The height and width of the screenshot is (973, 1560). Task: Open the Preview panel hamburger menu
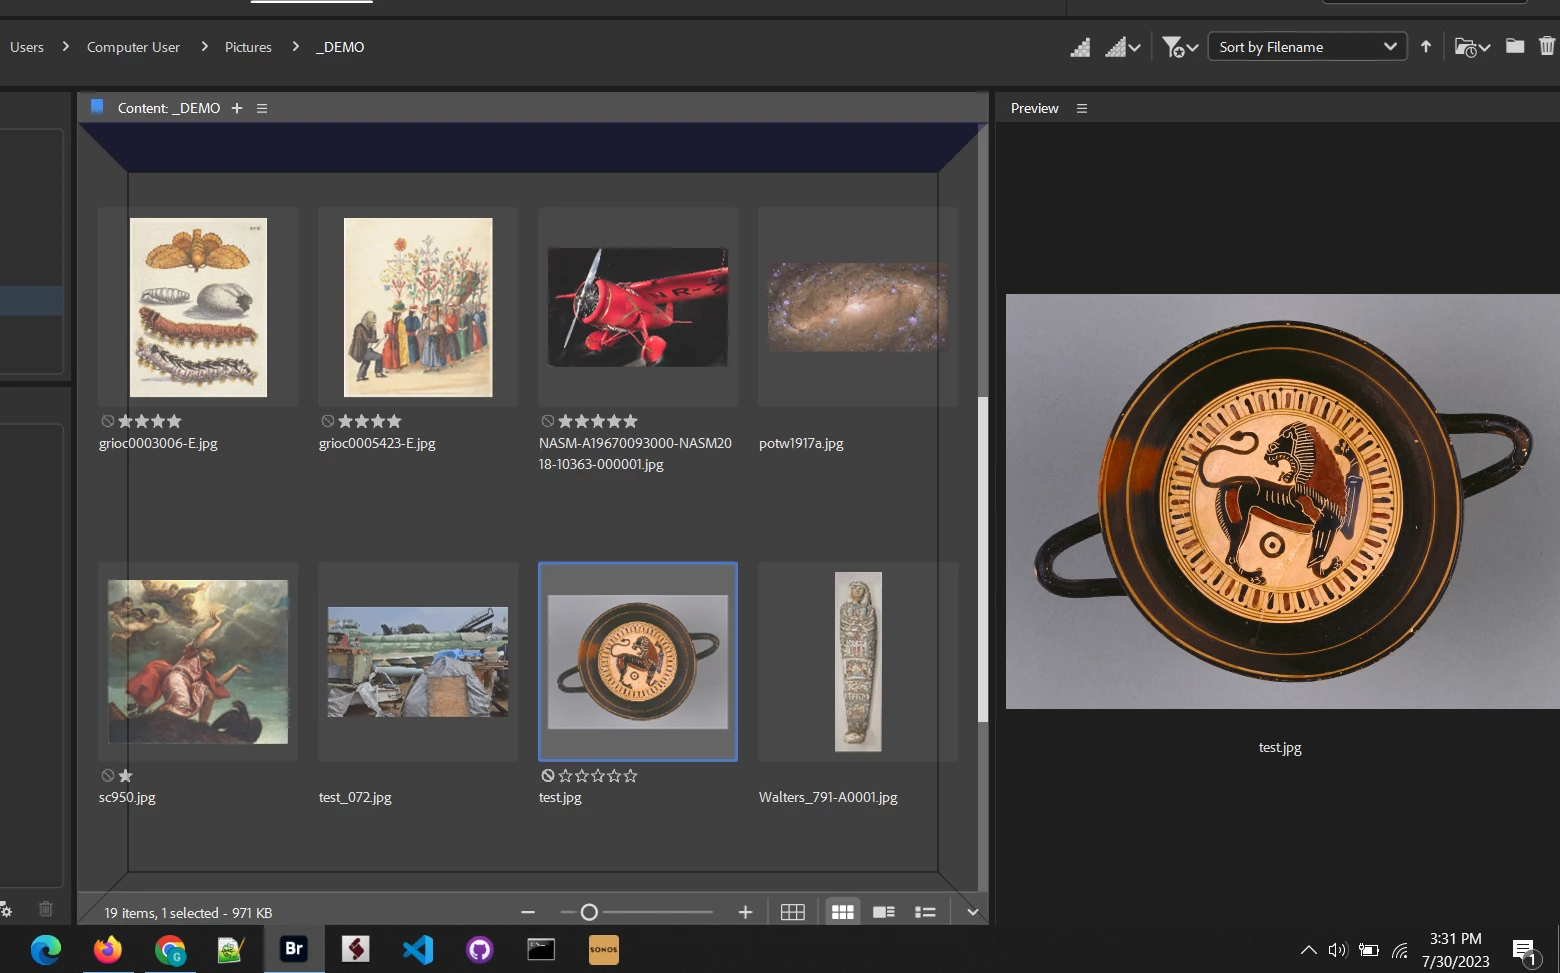tap(1082, 108)
